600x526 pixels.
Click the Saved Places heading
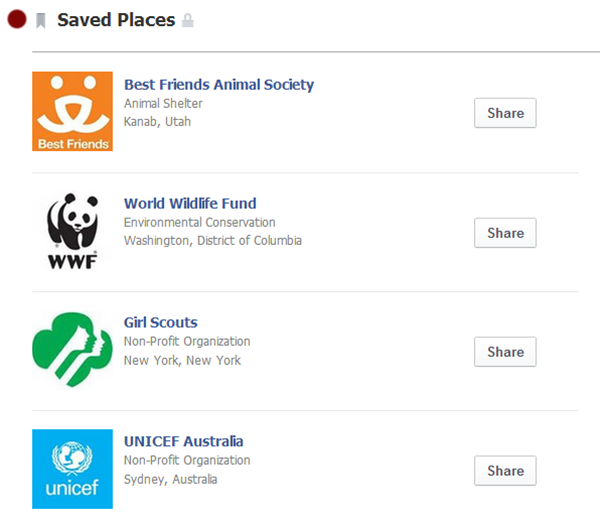click(116, 20)
